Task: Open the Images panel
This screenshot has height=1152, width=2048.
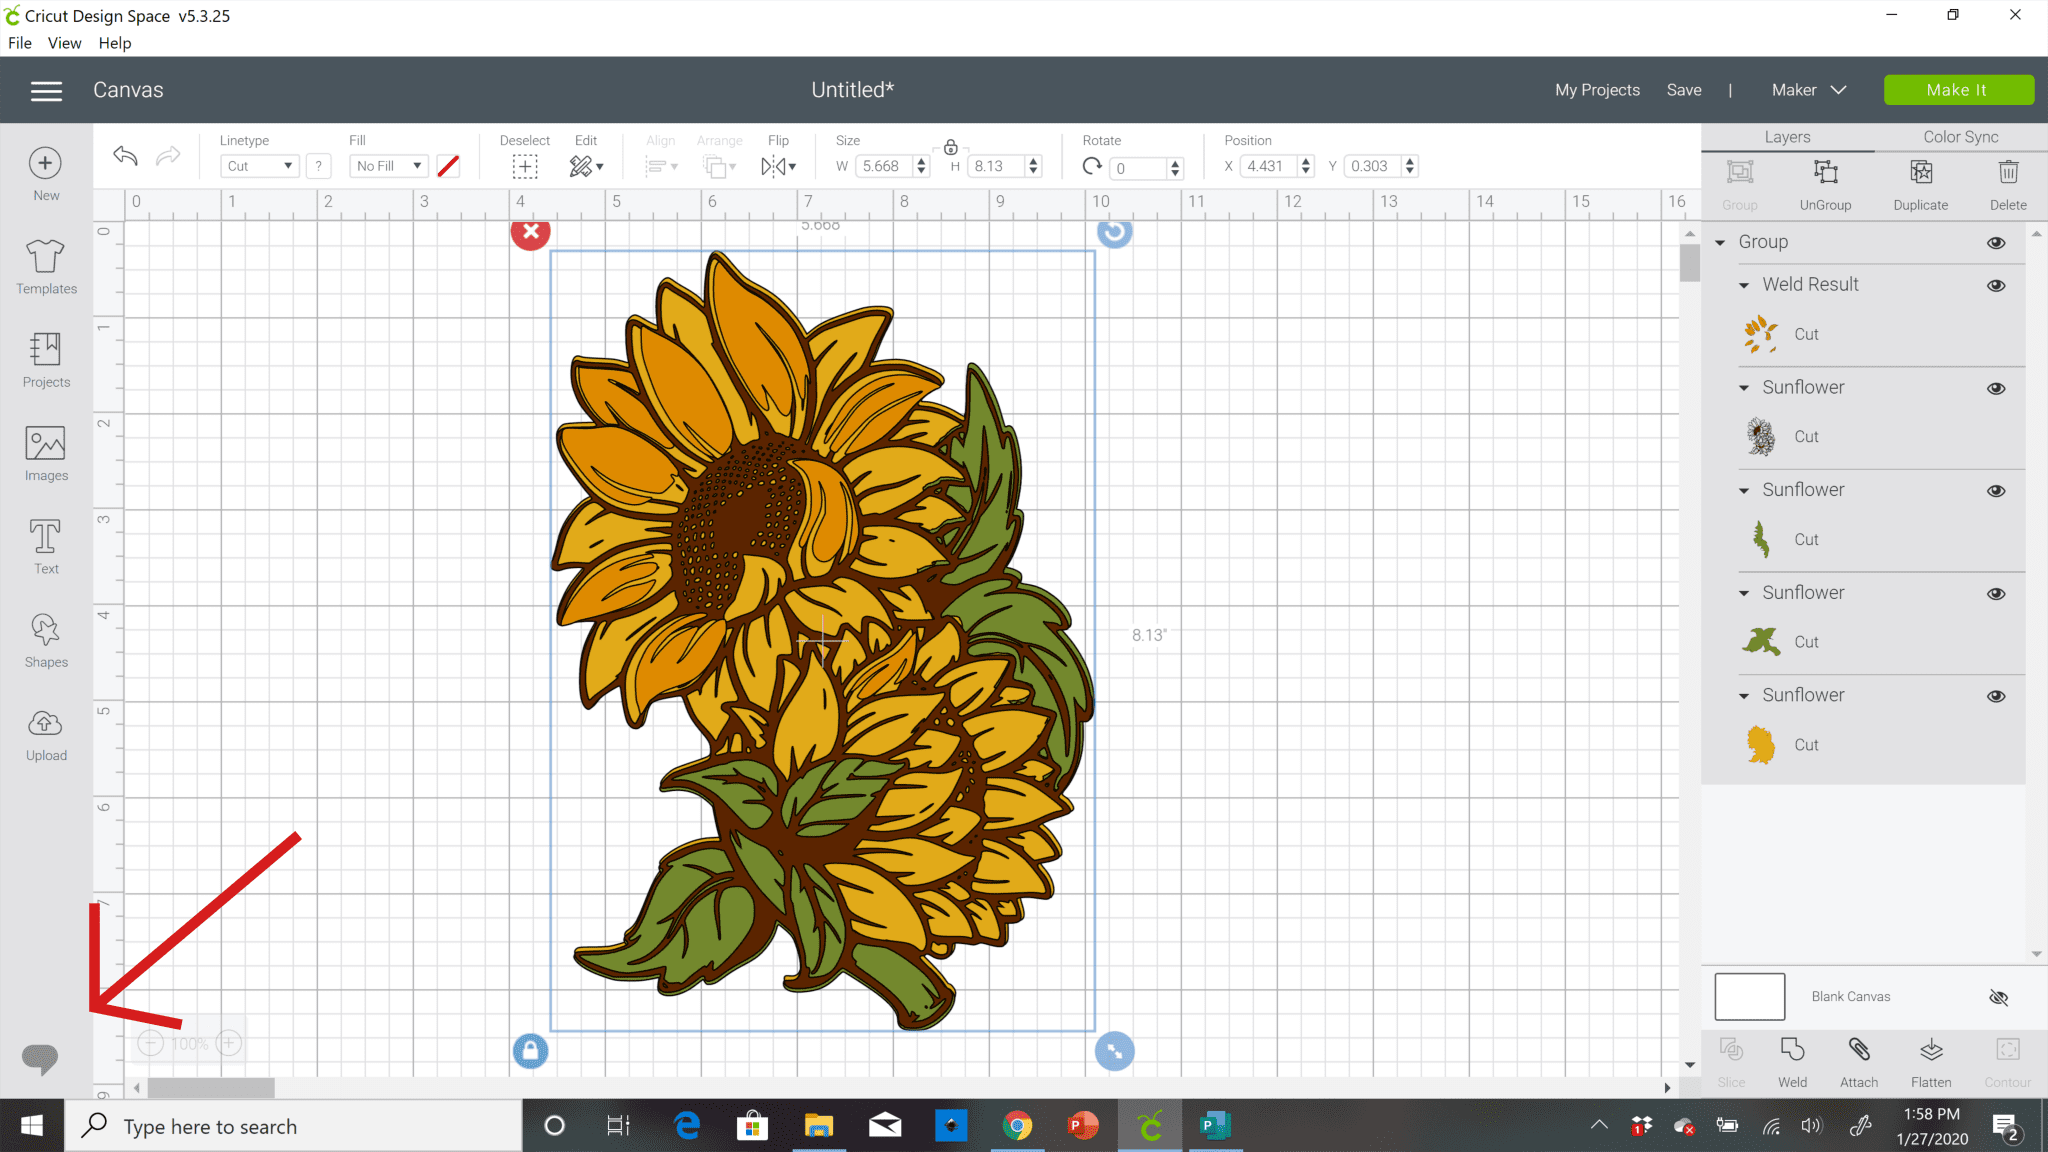Action: tap(45, 452)
